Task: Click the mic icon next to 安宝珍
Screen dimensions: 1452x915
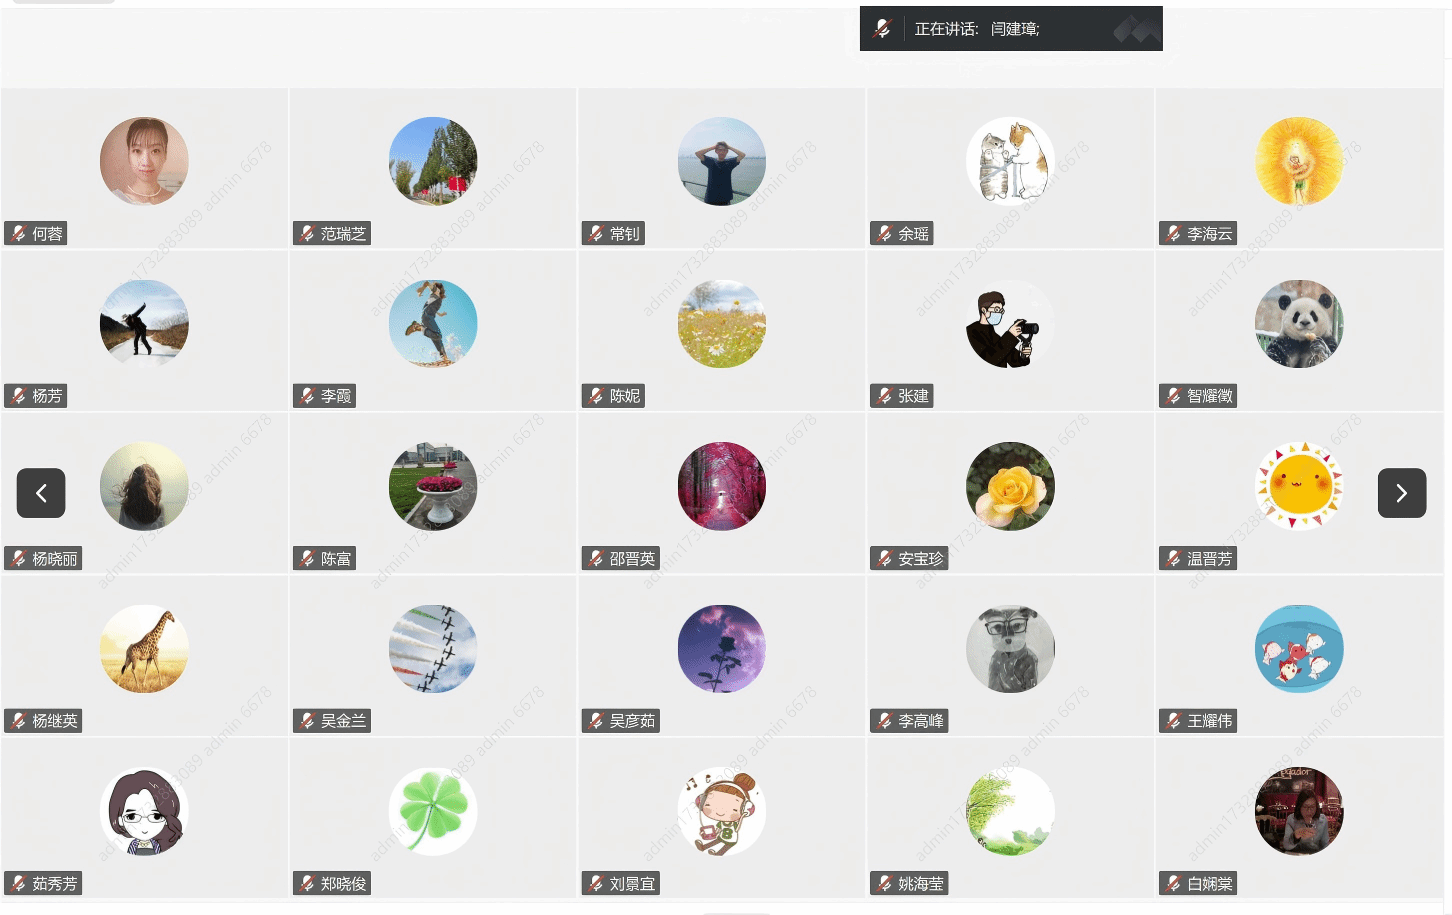Action: 884,559
